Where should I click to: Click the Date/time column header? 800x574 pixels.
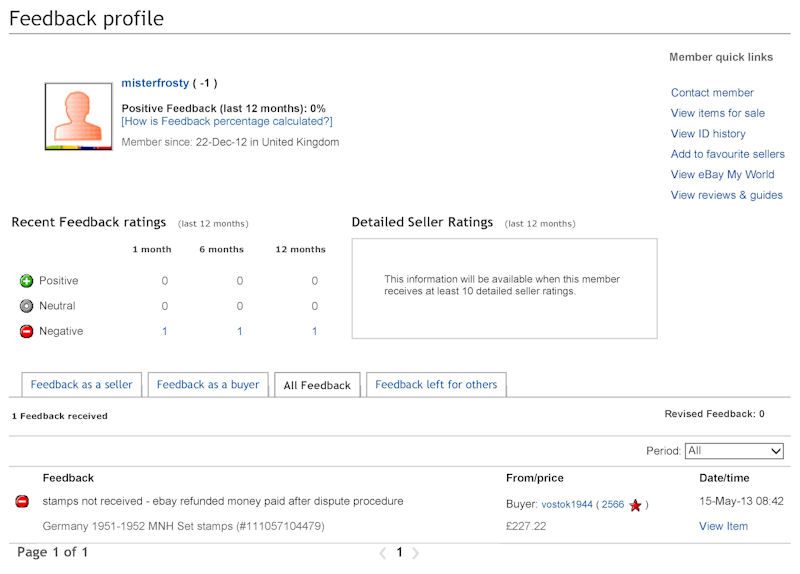pyautogui.click(x=724, y=479)
